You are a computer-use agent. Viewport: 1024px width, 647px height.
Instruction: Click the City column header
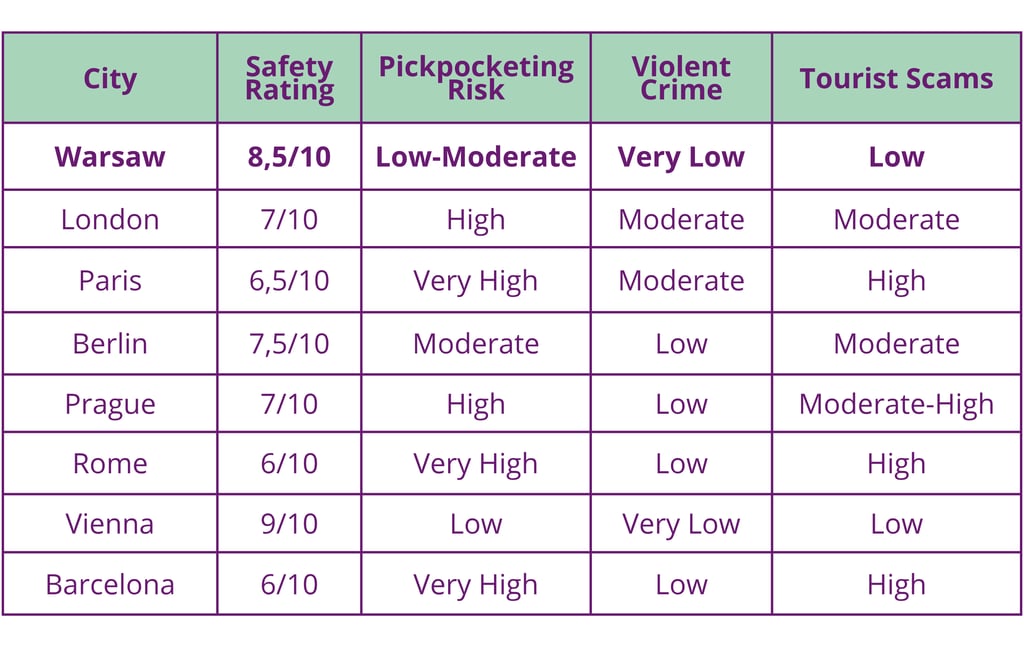[x=110, y=78]
